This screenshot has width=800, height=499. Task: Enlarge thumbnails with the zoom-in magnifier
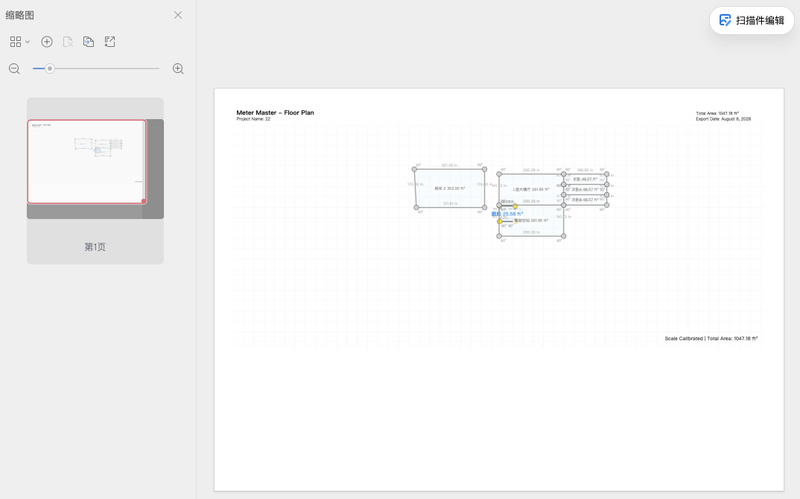click(x=178, y=68)
